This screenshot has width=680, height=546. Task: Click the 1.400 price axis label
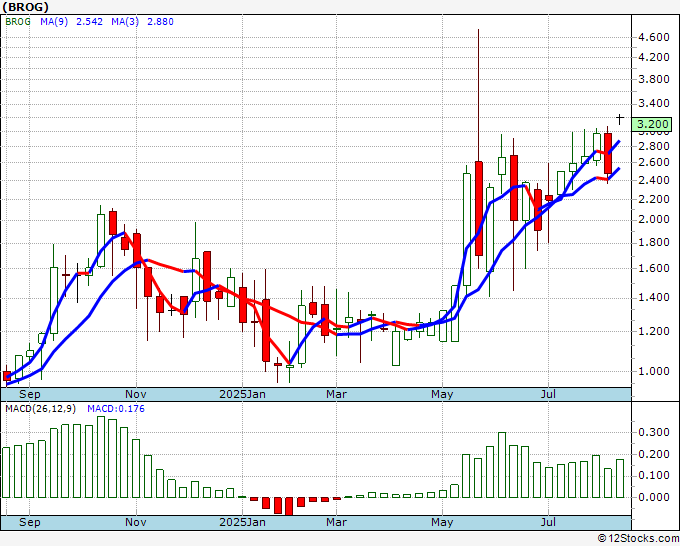(654, 298)
